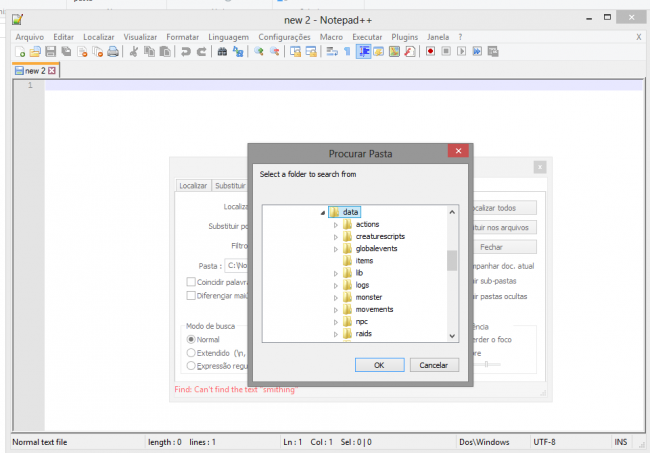Adjust the transparency slider in find dialog

pos(487,364)
